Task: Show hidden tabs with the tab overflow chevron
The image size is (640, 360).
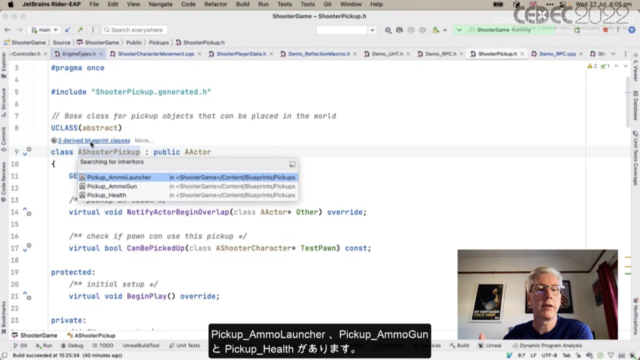Action: [613, 54]
